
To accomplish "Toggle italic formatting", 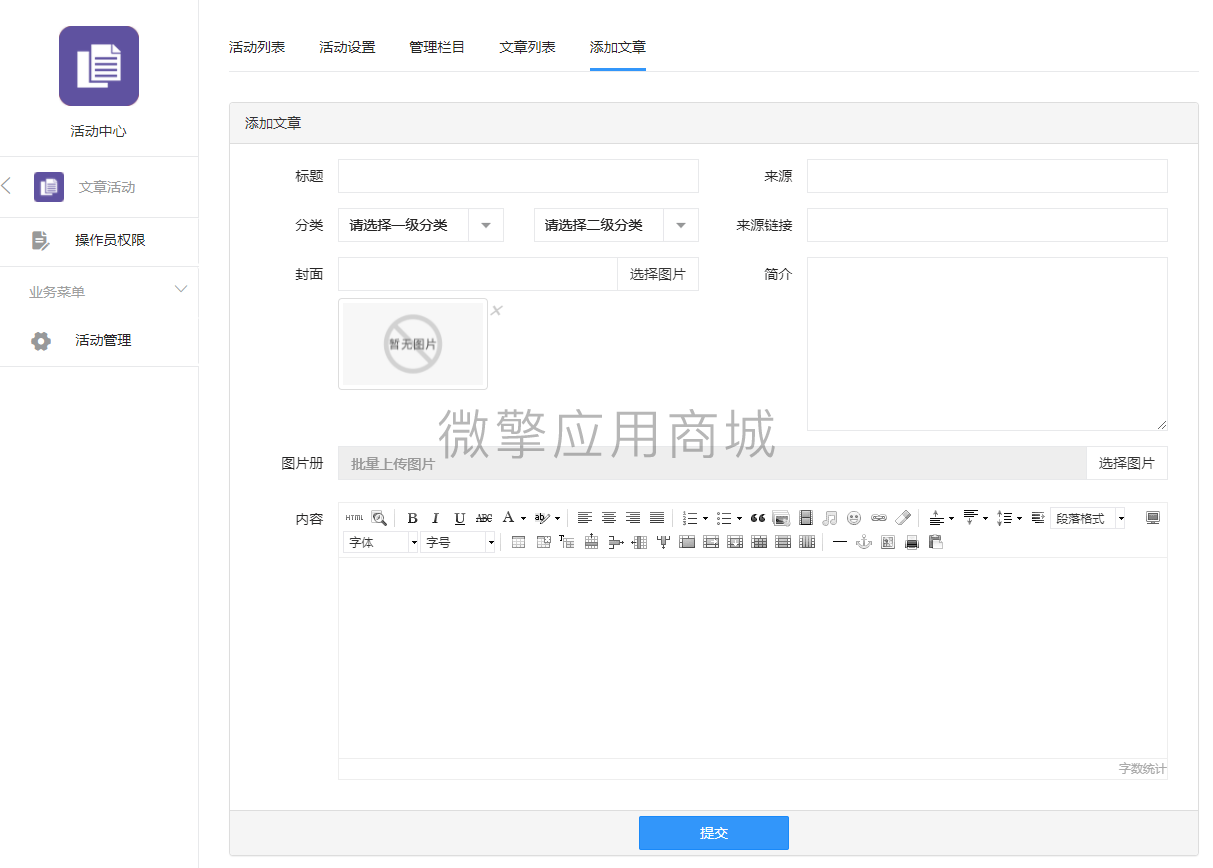I will pos(435,518).
